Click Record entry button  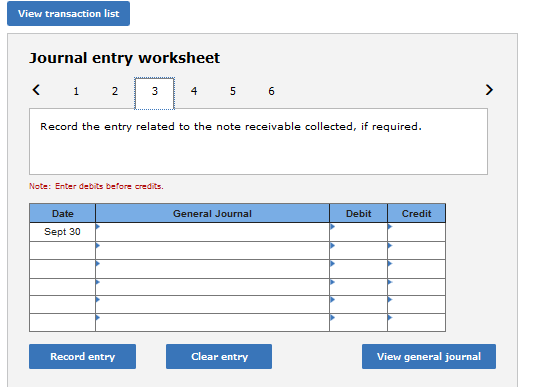(x=82, y=356)
